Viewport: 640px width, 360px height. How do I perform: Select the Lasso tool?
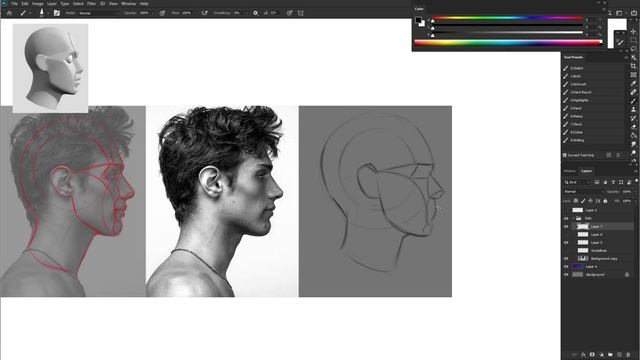coord(633,49)
